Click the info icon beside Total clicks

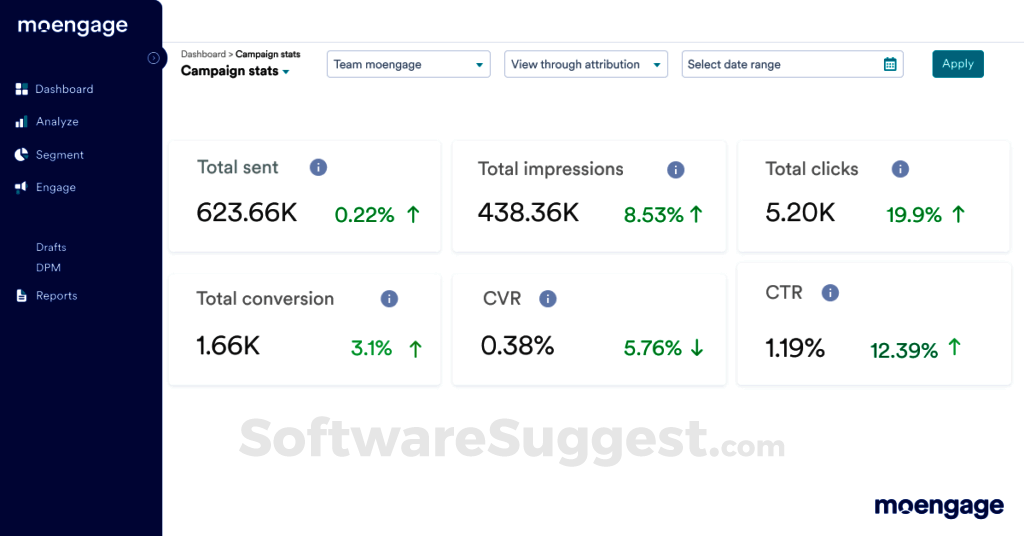[900, 169]
